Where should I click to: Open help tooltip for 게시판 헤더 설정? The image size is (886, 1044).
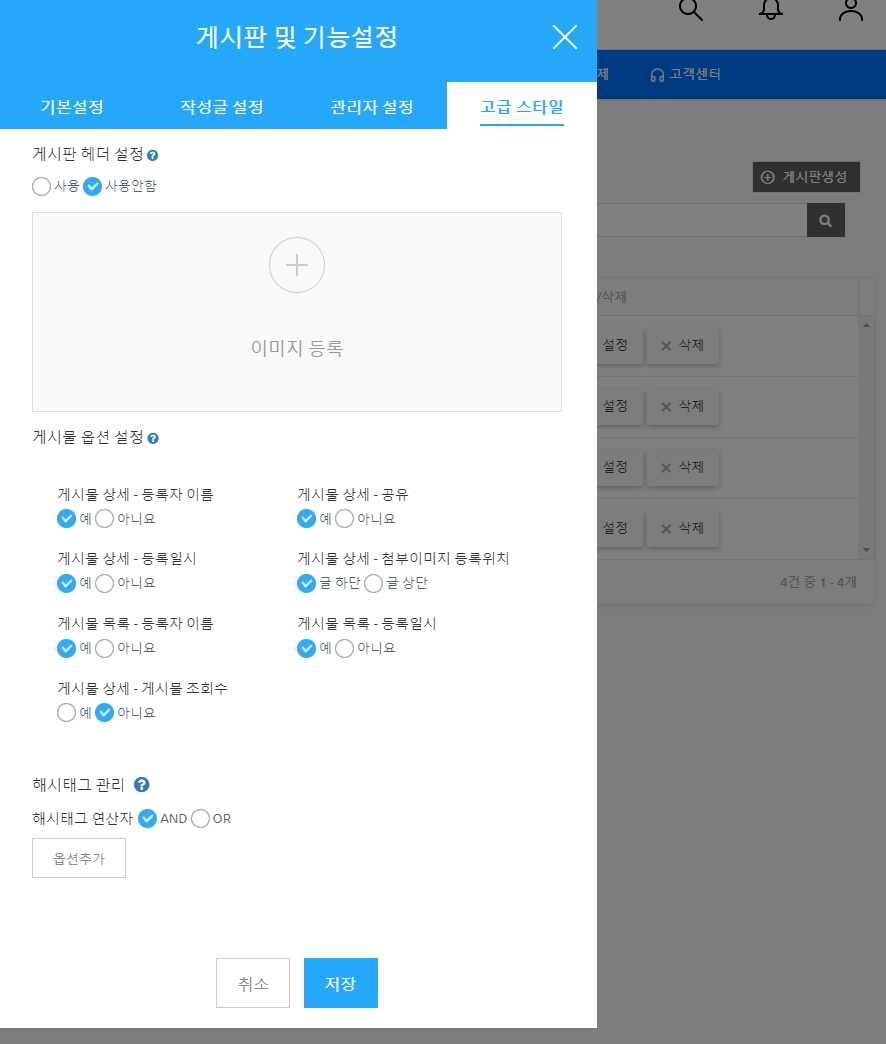(153, 156)
